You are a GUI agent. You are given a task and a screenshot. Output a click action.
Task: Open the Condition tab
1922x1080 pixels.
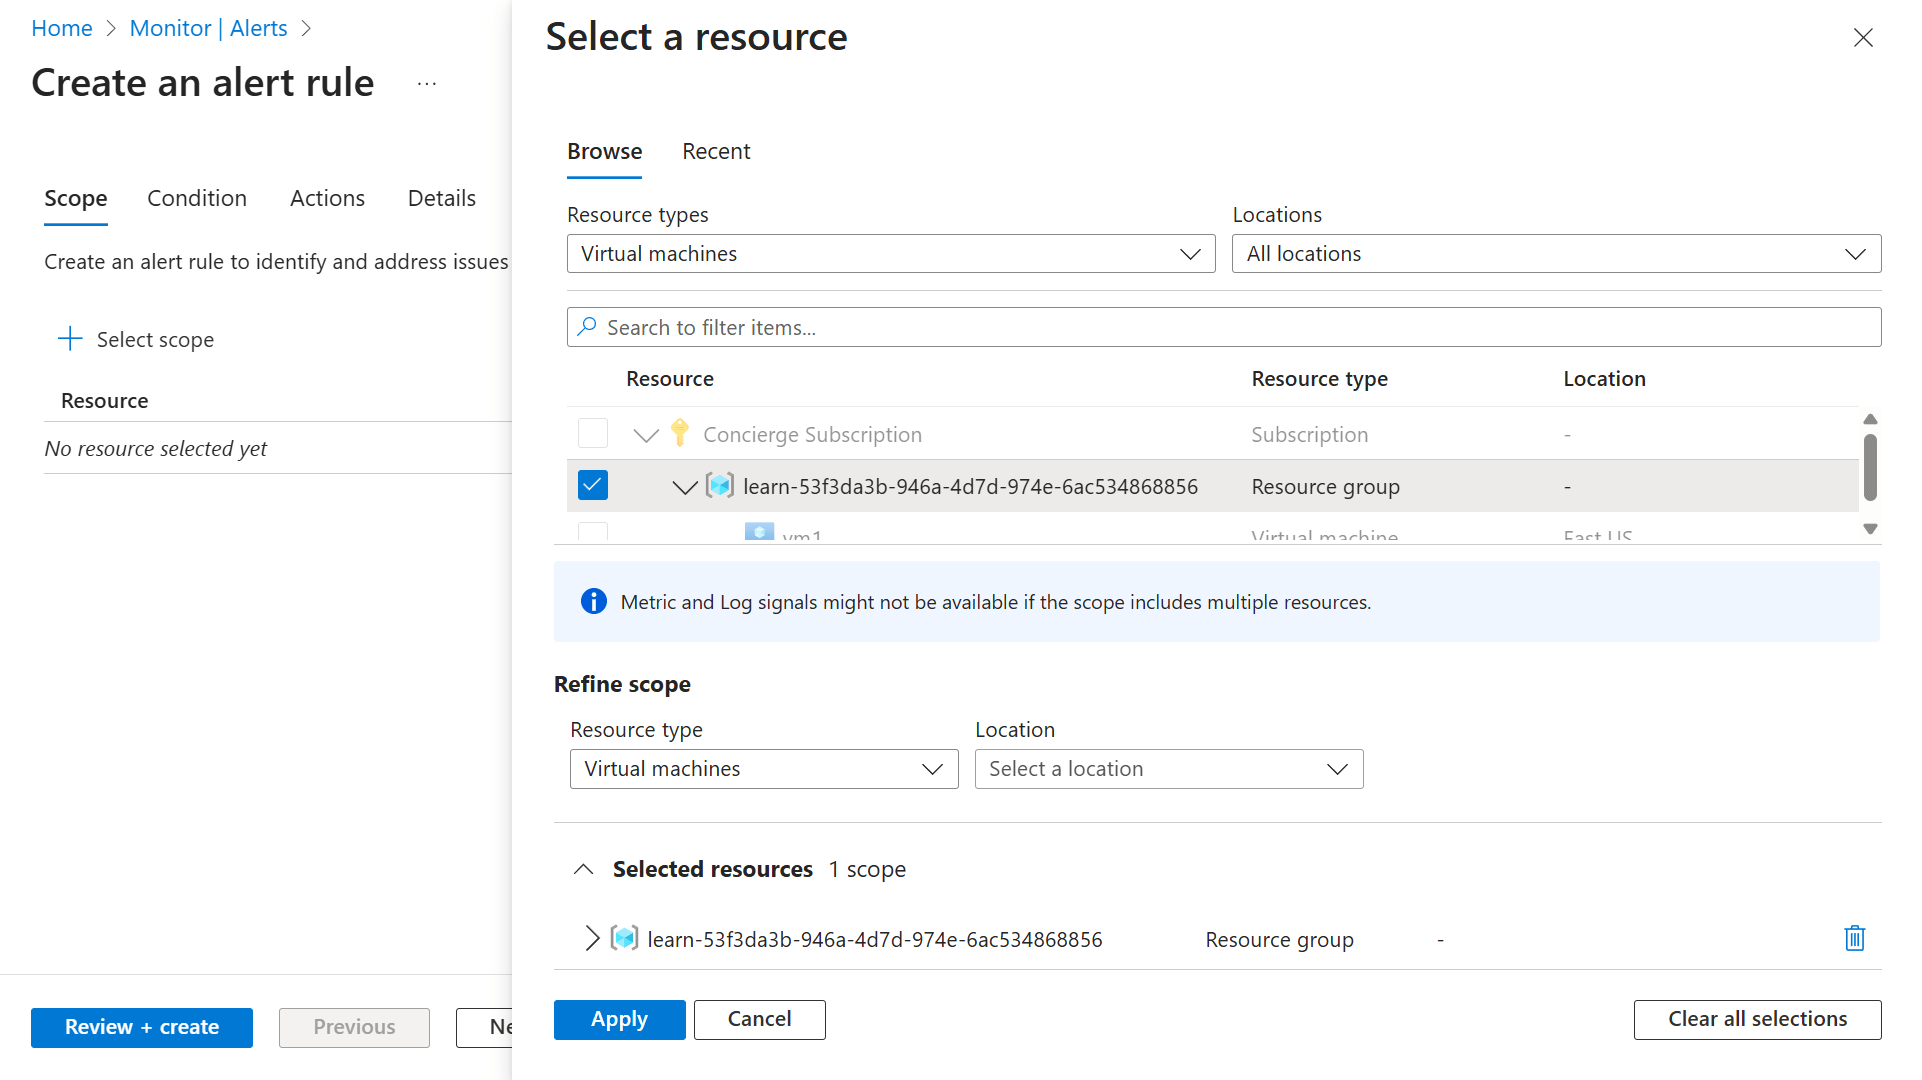coord(197,199)
